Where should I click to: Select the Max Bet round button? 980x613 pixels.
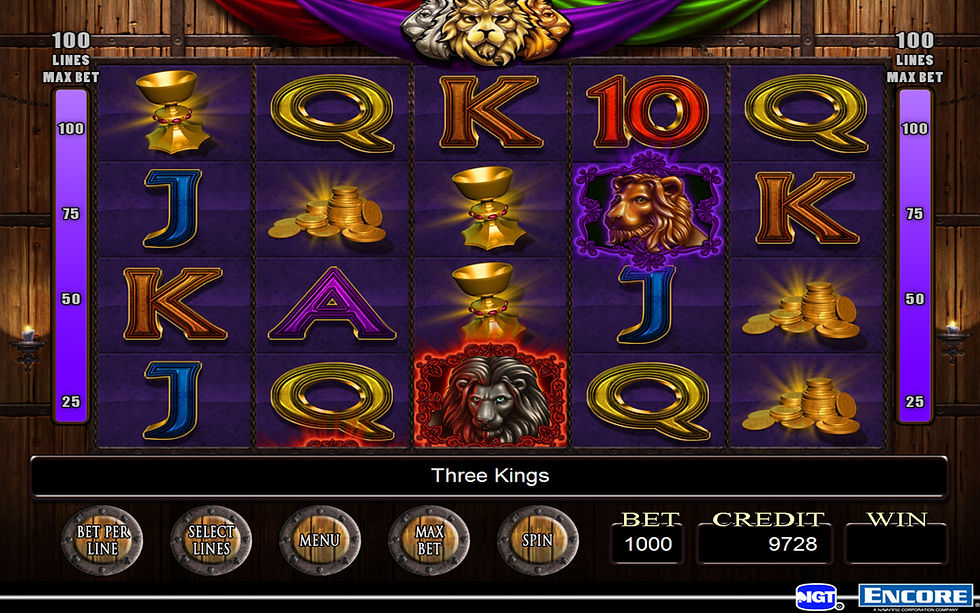coord(429,541)
